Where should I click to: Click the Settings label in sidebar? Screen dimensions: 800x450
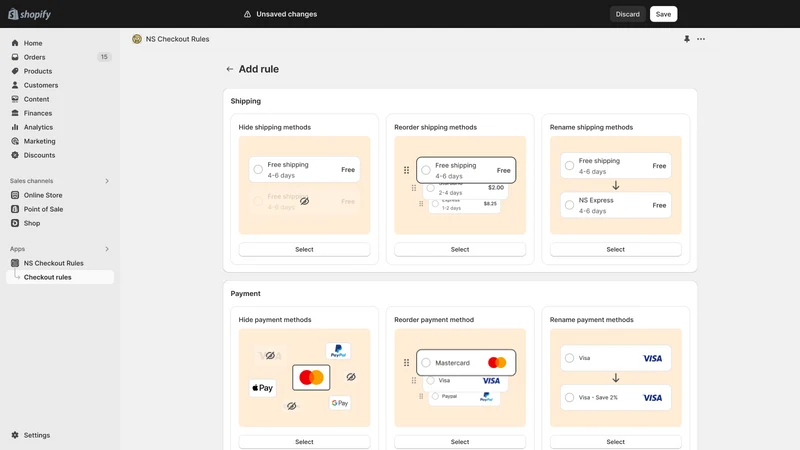37,435
